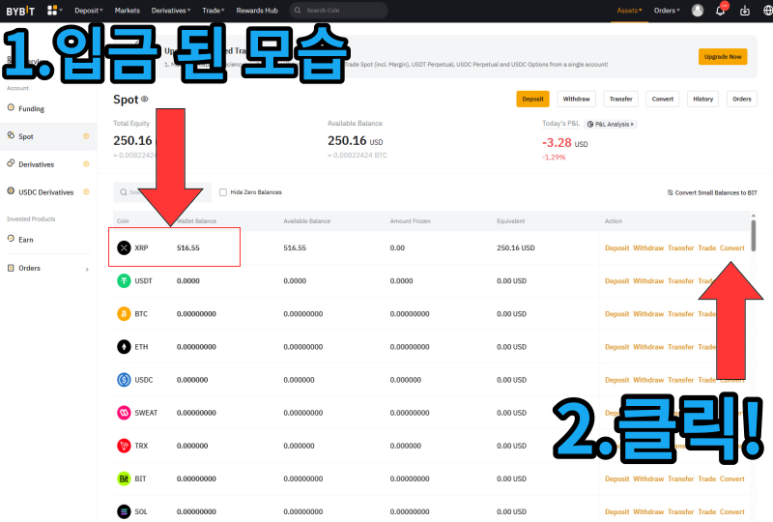Click the XRP coin icon
The image size is (773, 522).
pyautogui.click(x=124, y=248)
